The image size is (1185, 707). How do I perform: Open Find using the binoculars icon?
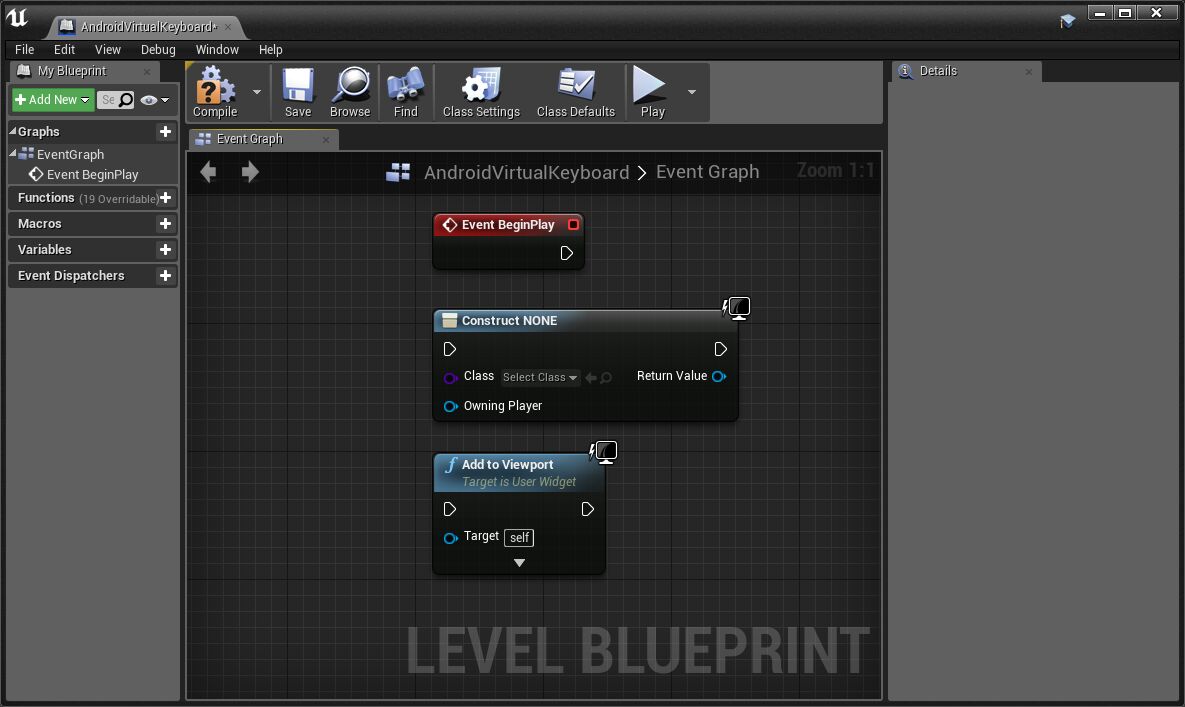point(405,88)
